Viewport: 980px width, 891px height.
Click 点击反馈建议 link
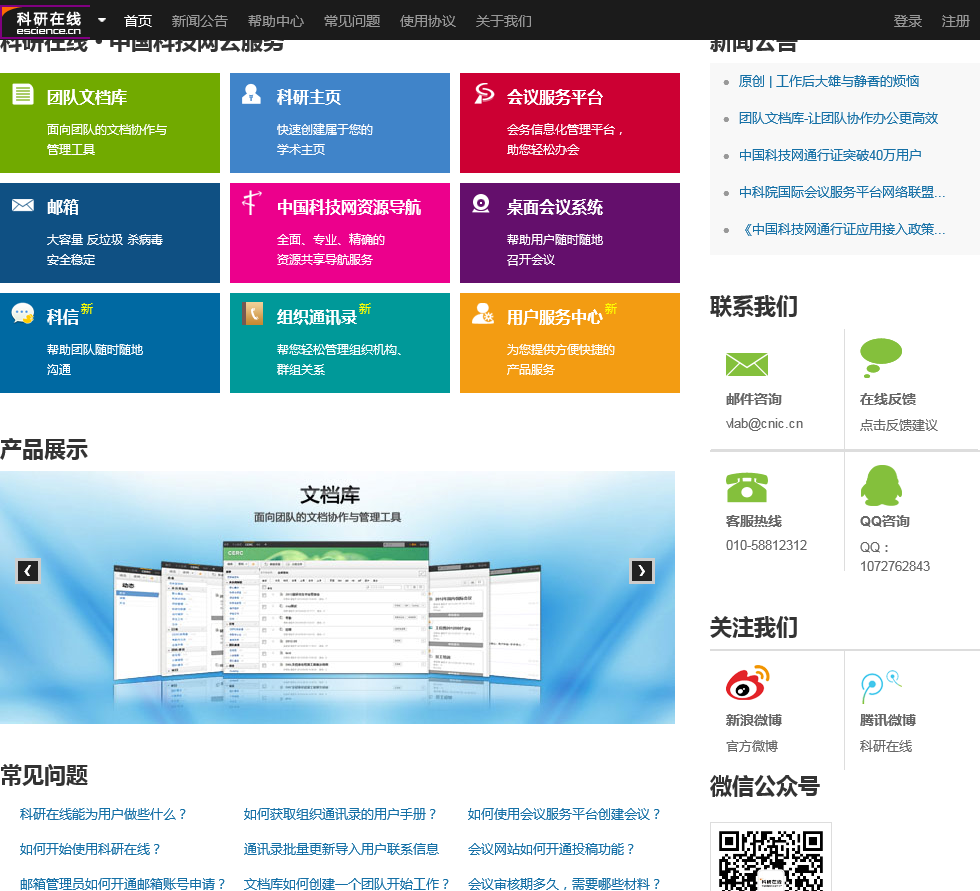coord(899,426)
